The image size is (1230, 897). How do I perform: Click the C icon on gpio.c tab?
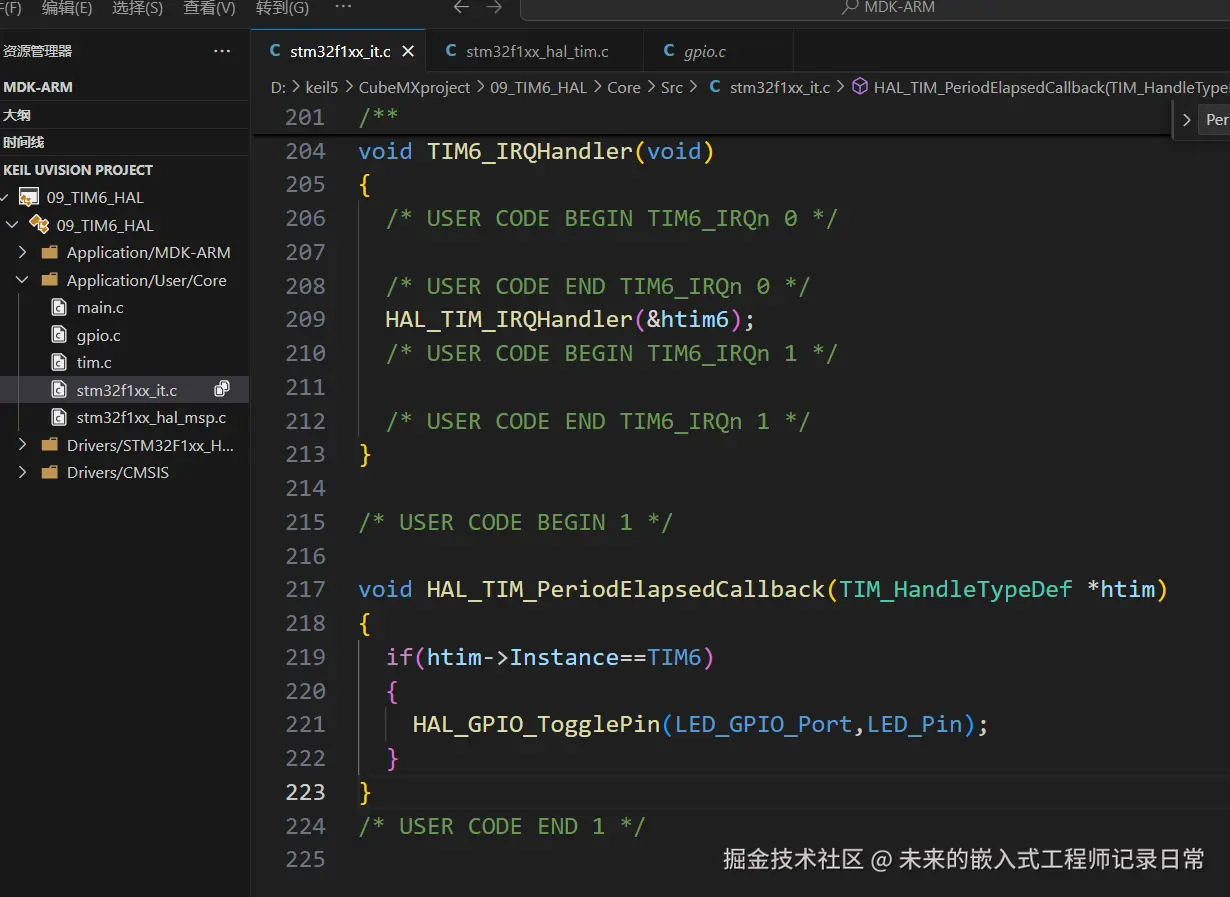pos(669,51)
